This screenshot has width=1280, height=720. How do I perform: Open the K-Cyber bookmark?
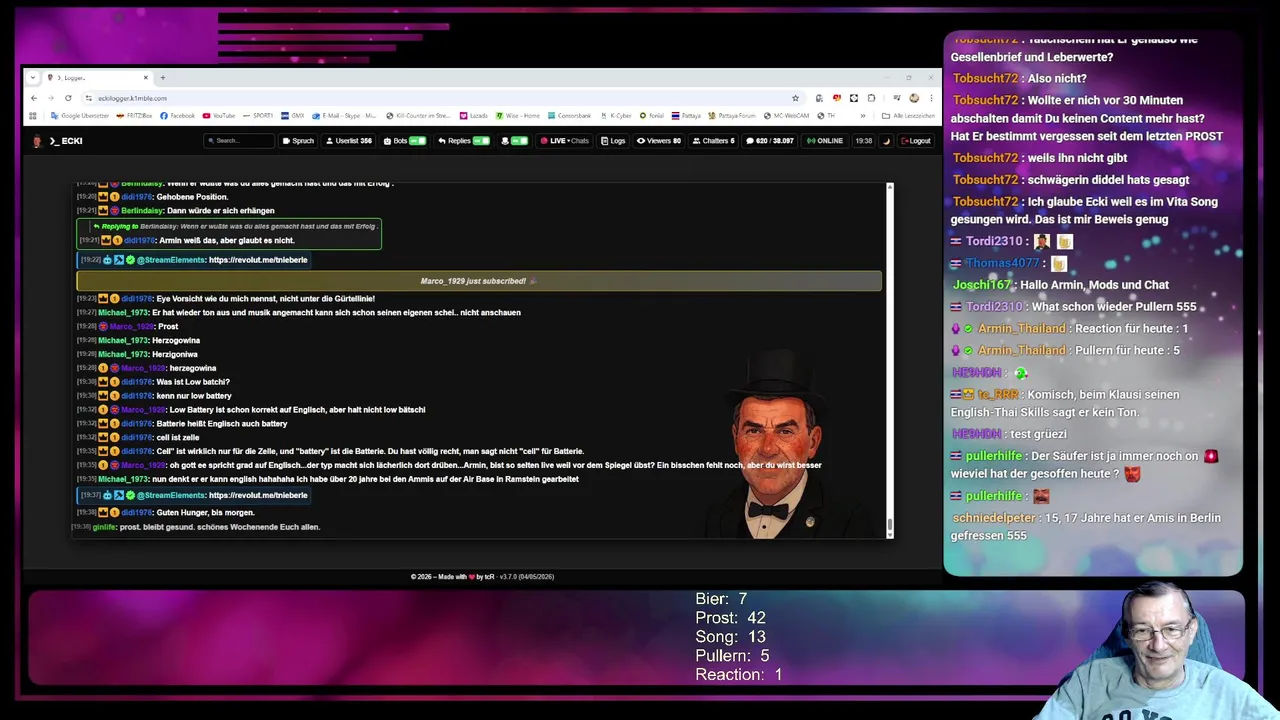click(616, 116)
